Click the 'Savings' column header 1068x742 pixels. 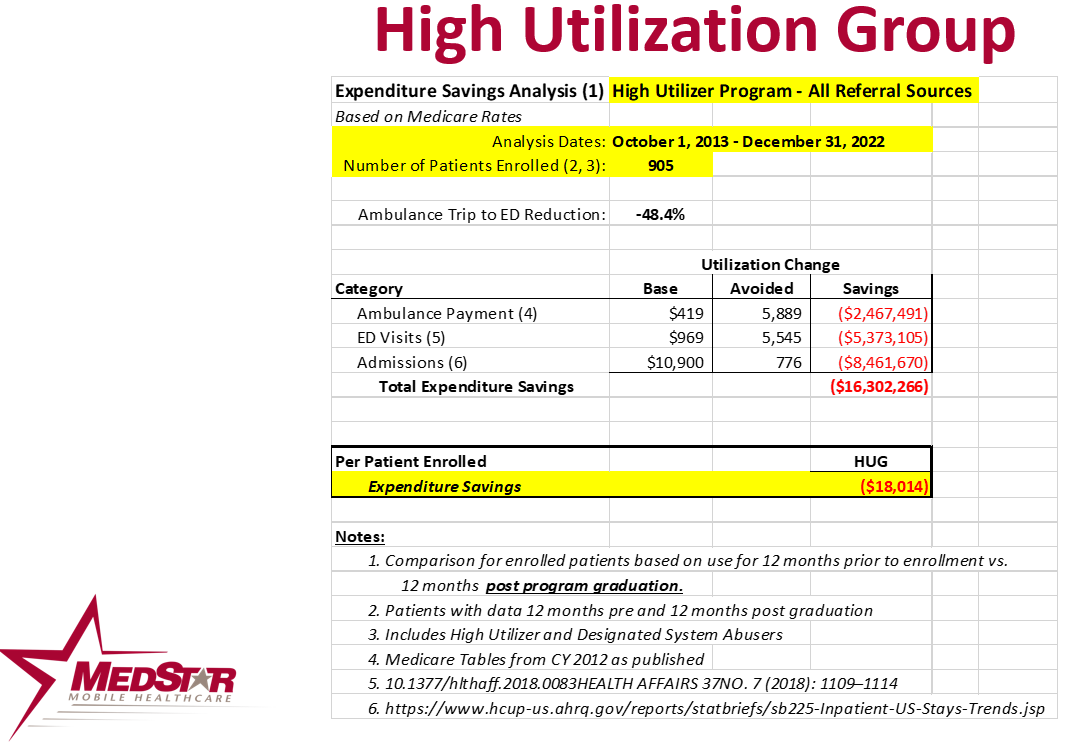point(870,289)
